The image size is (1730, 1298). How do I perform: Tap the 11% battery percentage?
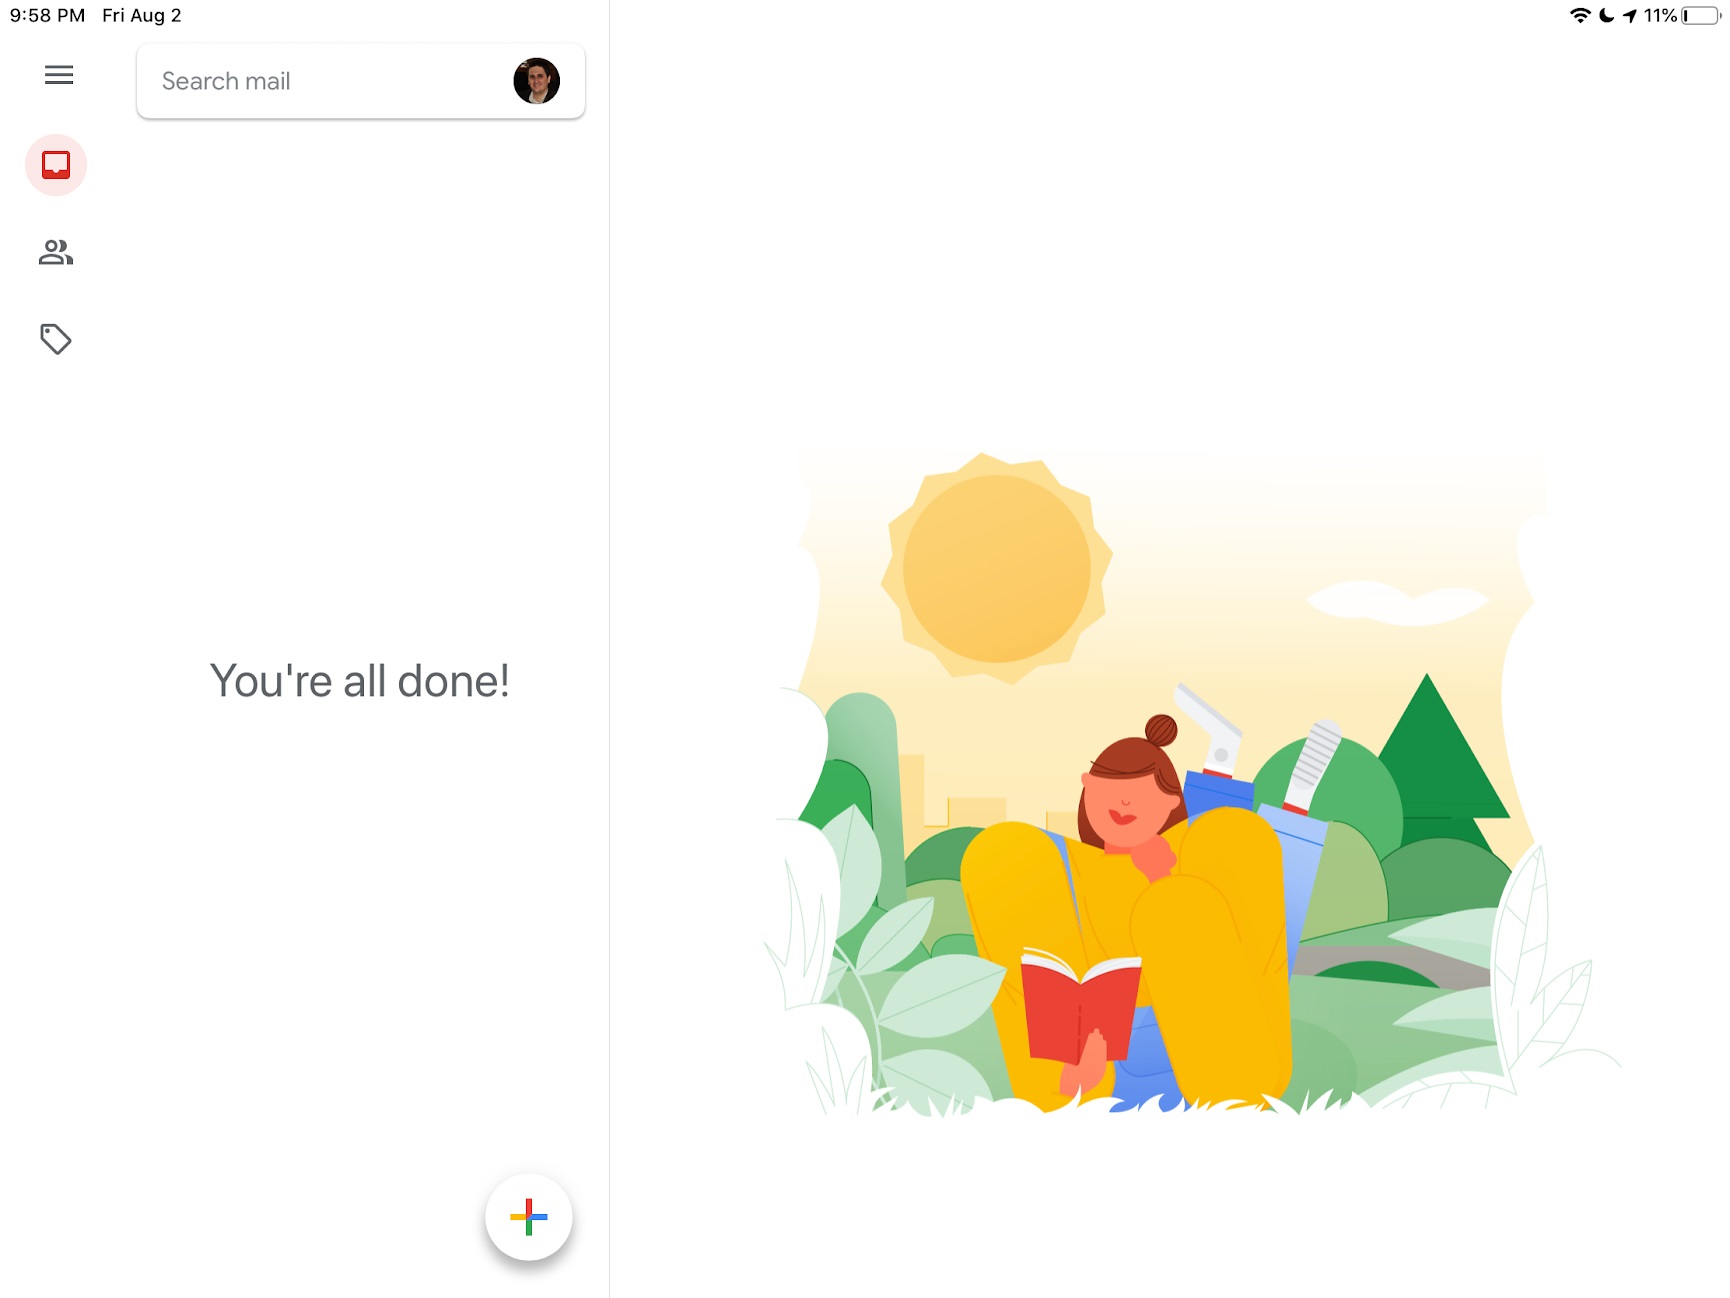[x=1660, y=15]
